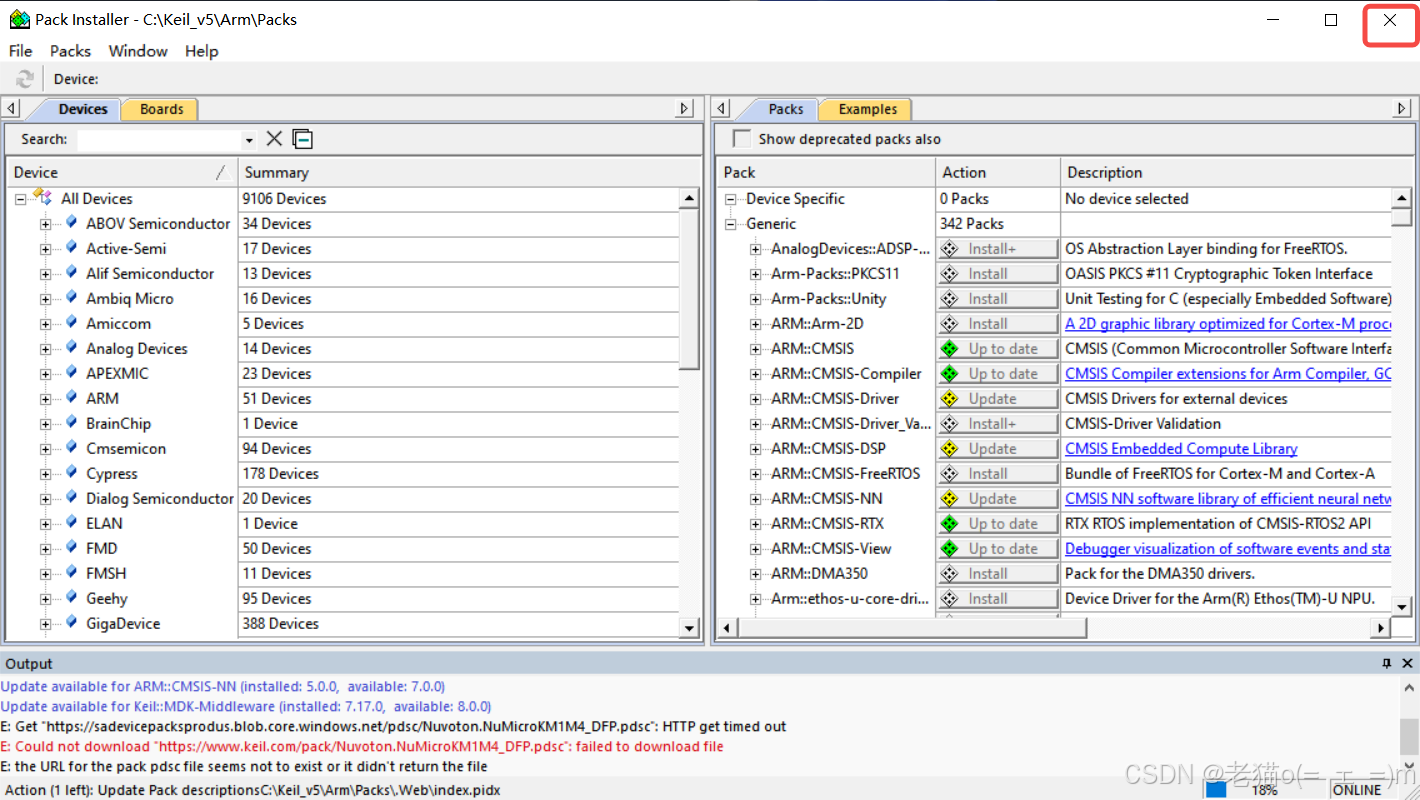Open the CMSIS Embedded Compute Library link
Image resolution: width=1420 pixels, height=800 pixels.
pyautogui.click(x=1181, y=448)
